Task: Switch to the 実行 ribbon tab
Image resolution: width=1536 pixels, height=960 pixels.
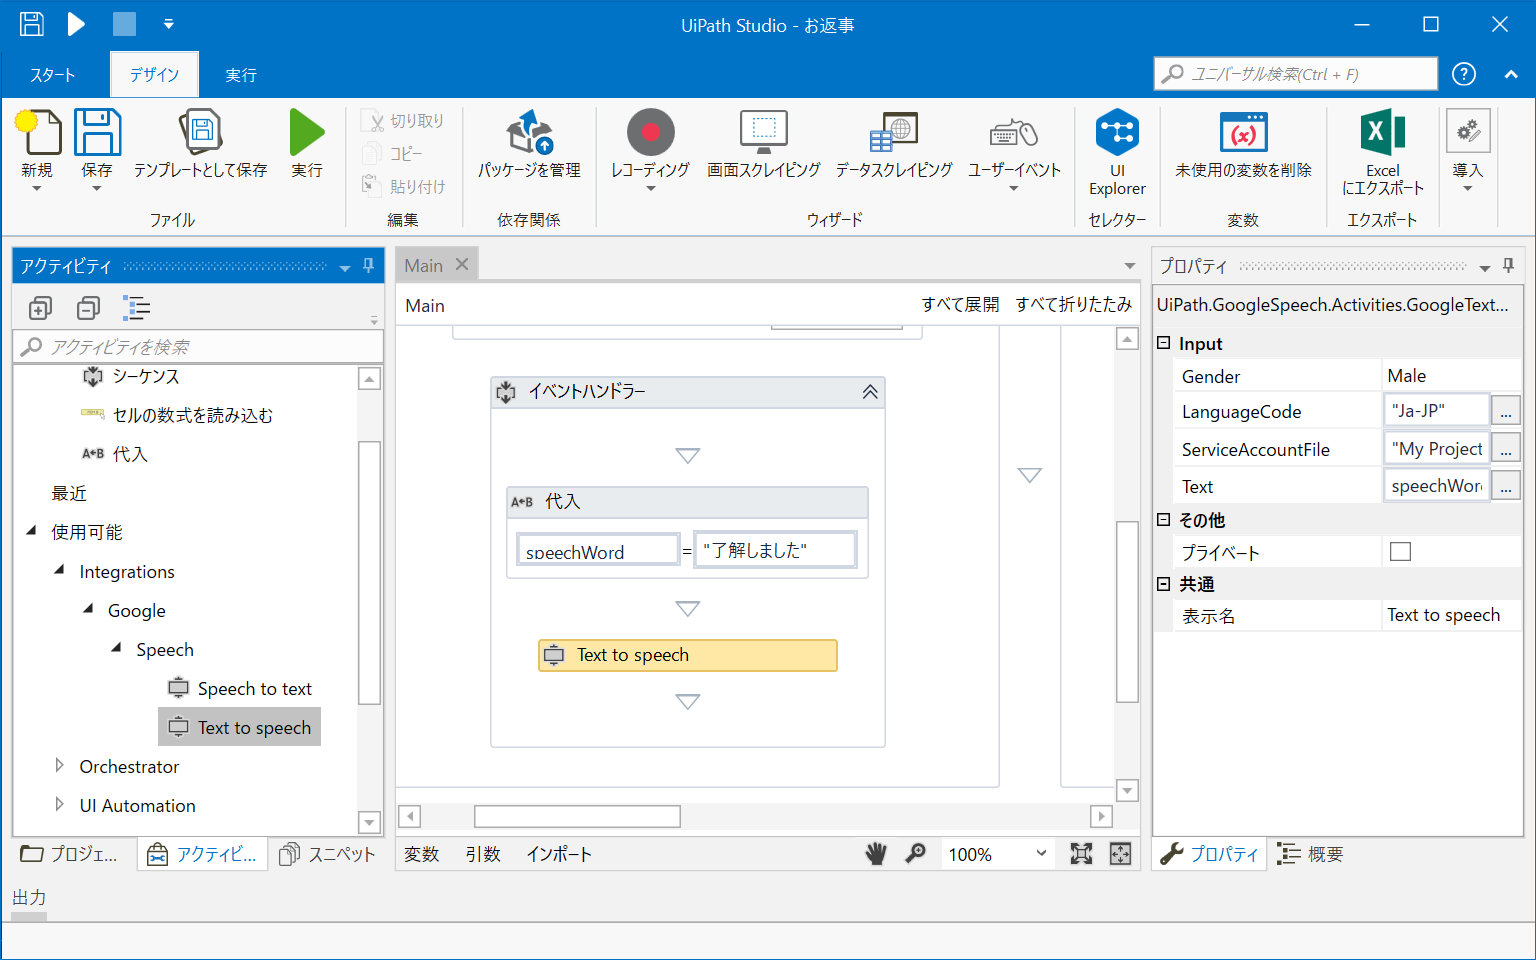Action: [241, 75]
